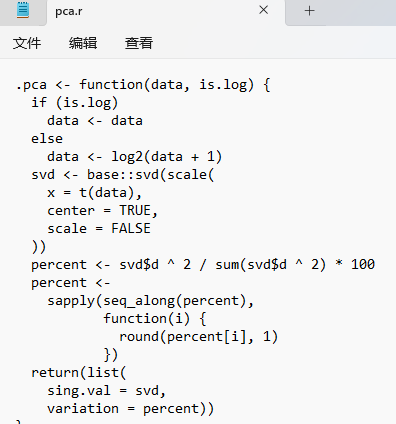This screenshot has width=396, height=424.
Task: Place cursor in 'log2(data + 1)' text
Action: (x=166, y=157)
